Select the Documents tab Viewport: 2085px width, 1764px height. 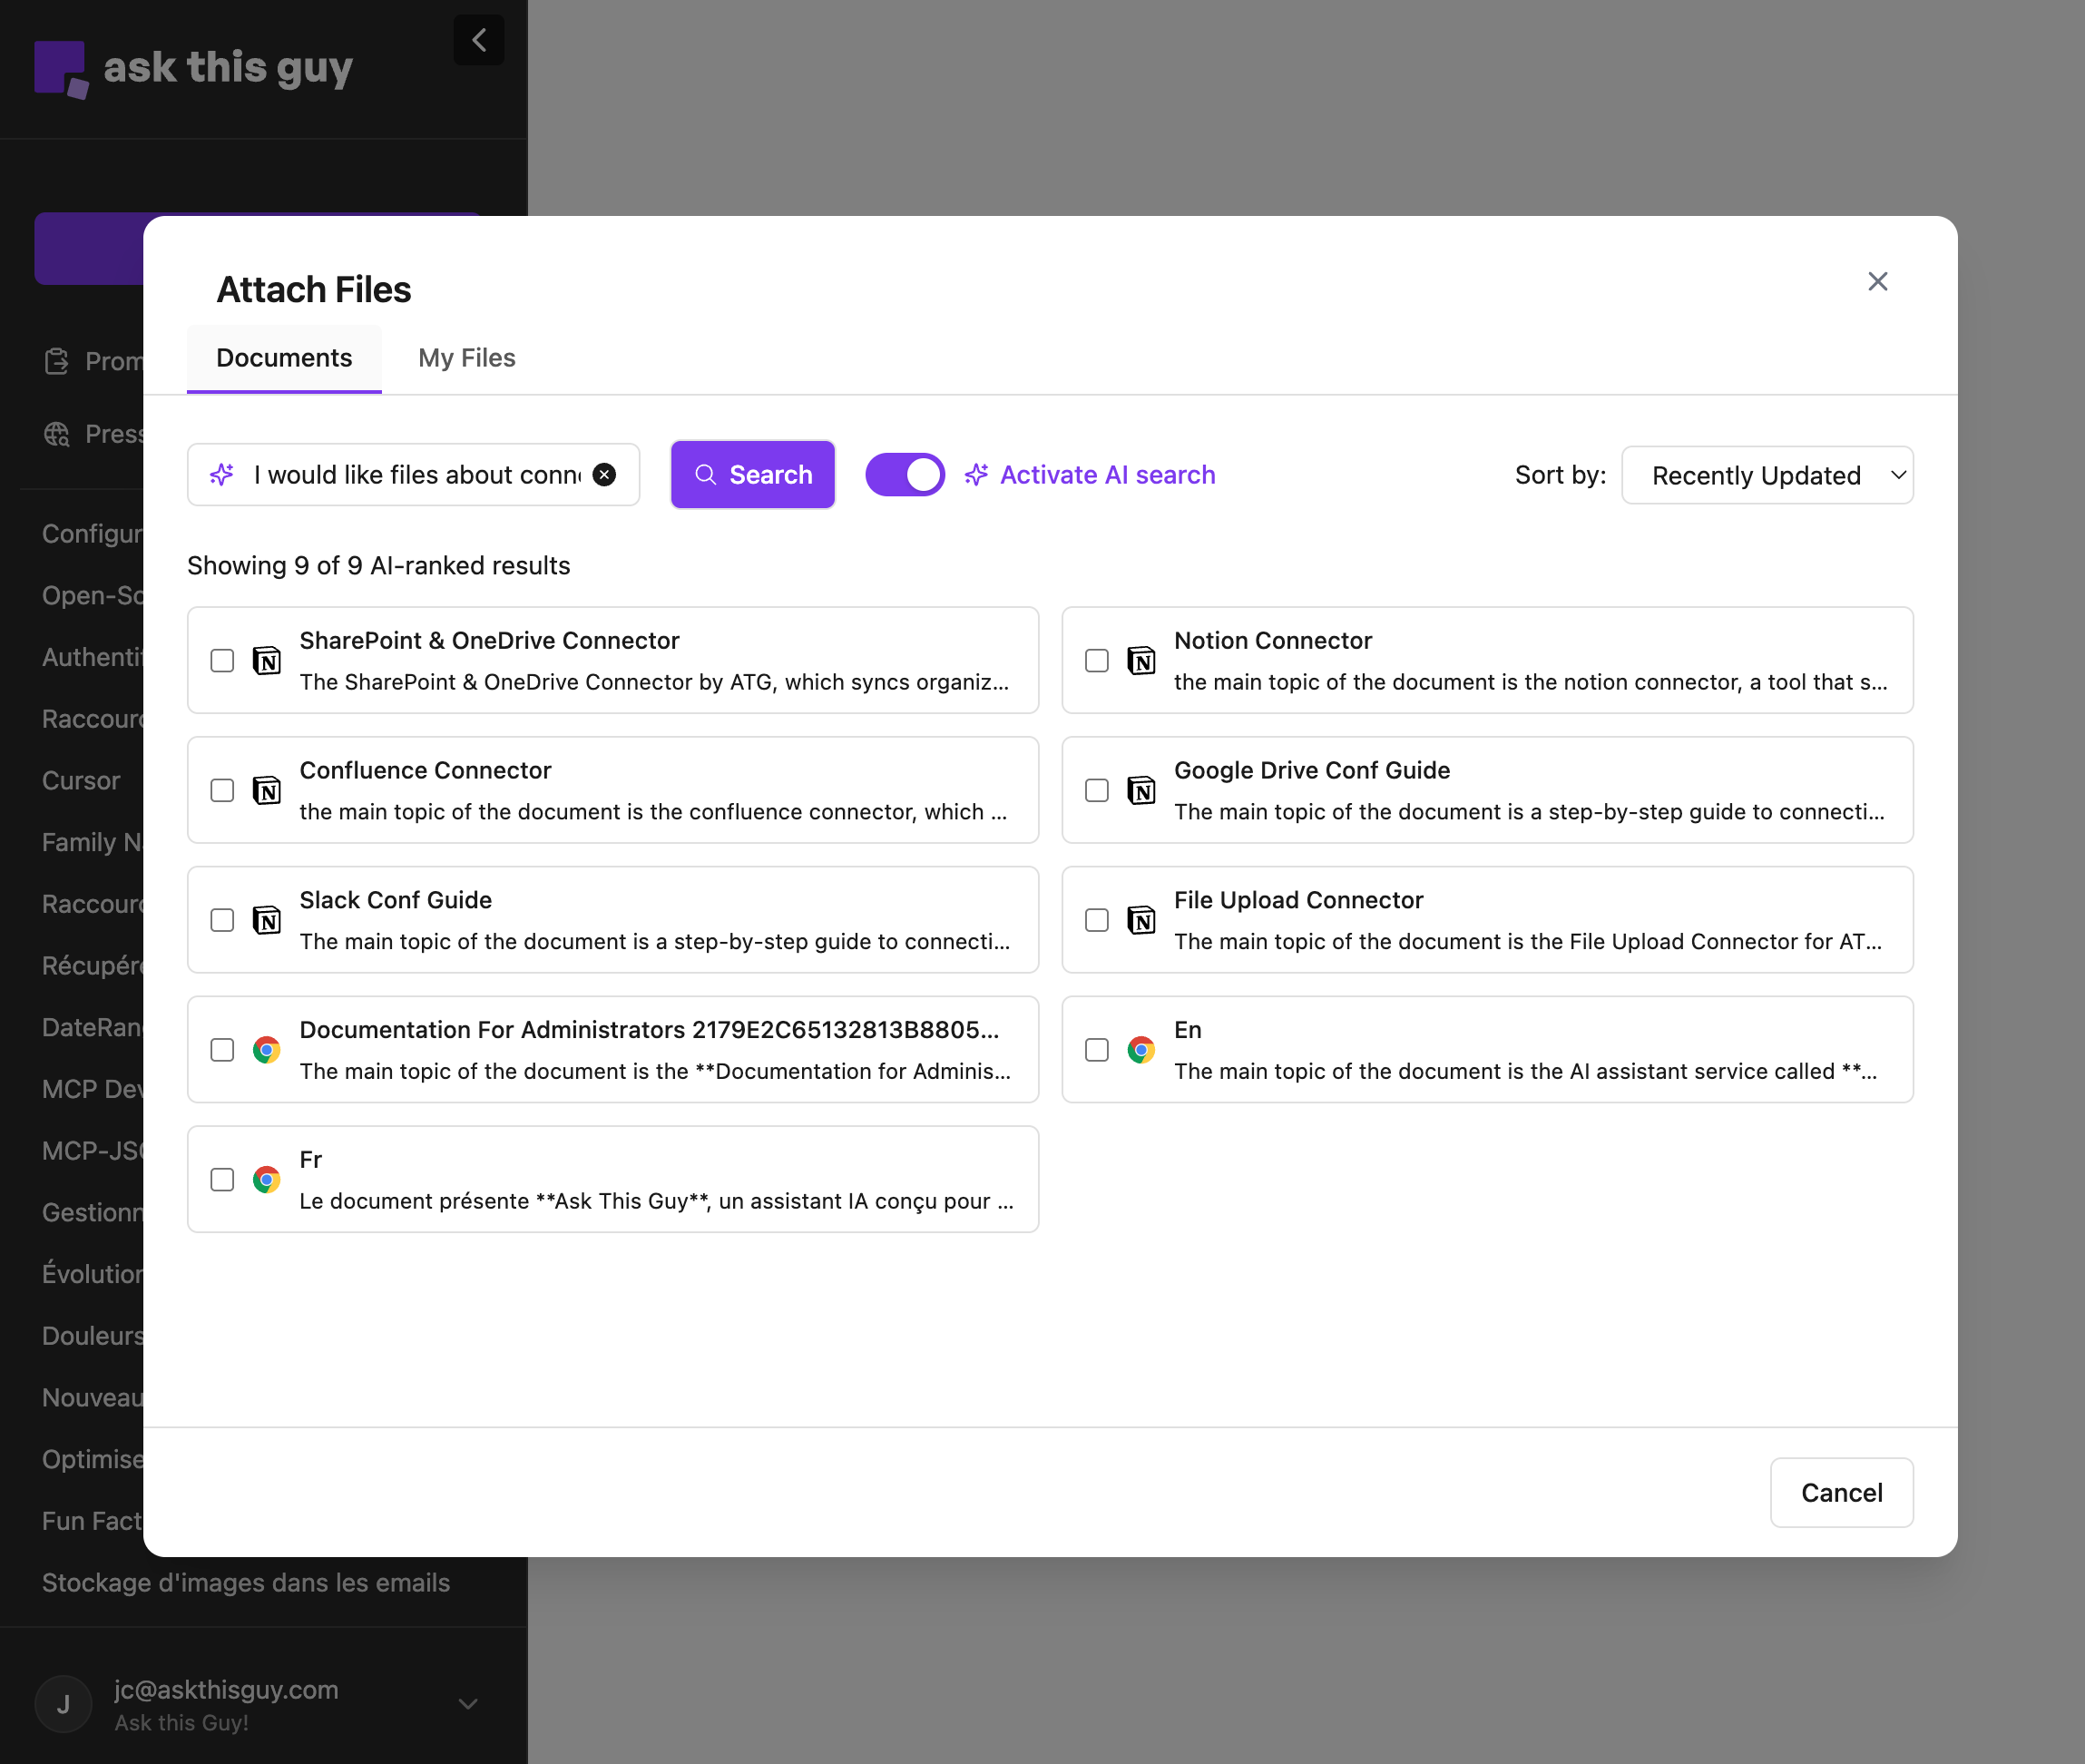pyautogui.click(x=284, y=358)
